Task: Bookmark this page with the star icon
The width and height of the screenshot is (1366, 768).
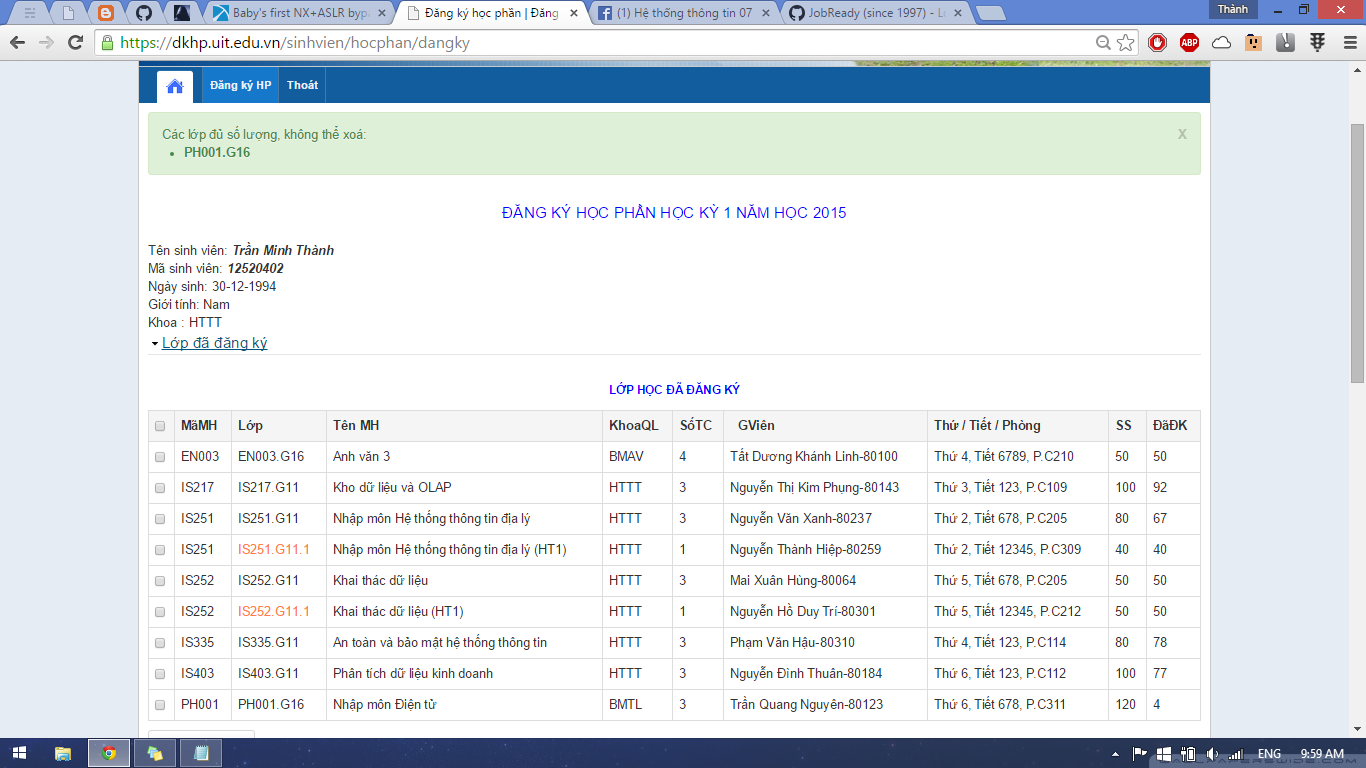Action: coord(1126,42)
